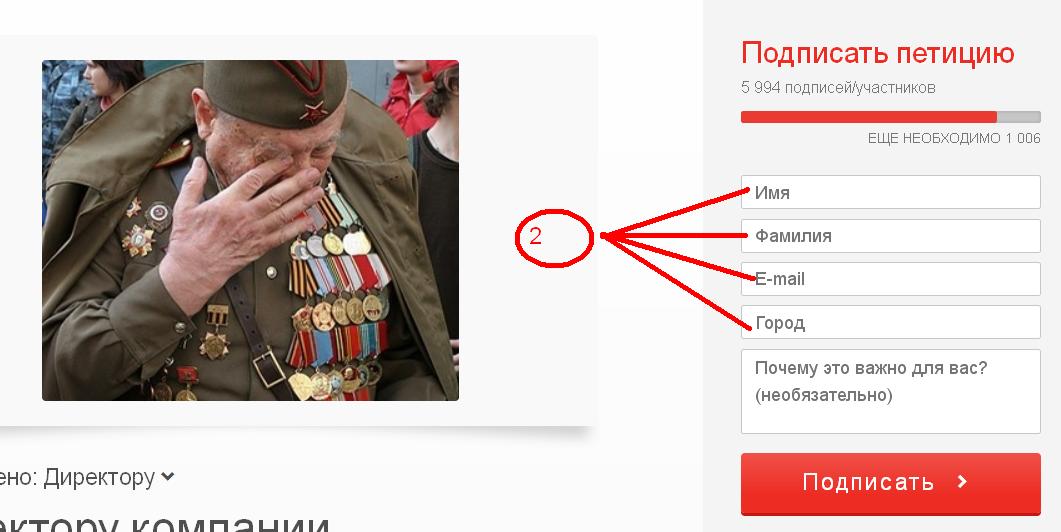The height and width of the screenshot is (532, 1061).
Task: Open the veteran photo thumbnail
Action: [250, 230]
